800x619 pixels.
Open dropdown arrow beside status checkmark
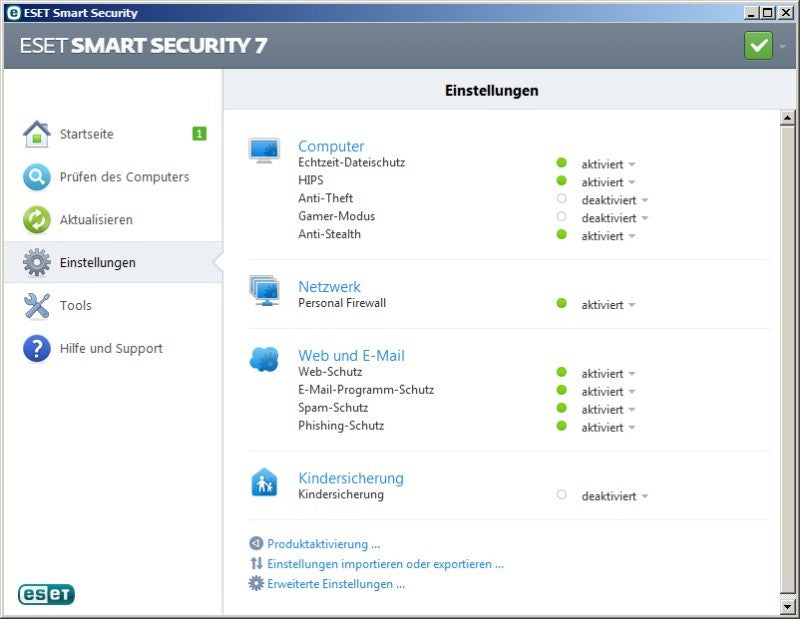pos(782,46)
